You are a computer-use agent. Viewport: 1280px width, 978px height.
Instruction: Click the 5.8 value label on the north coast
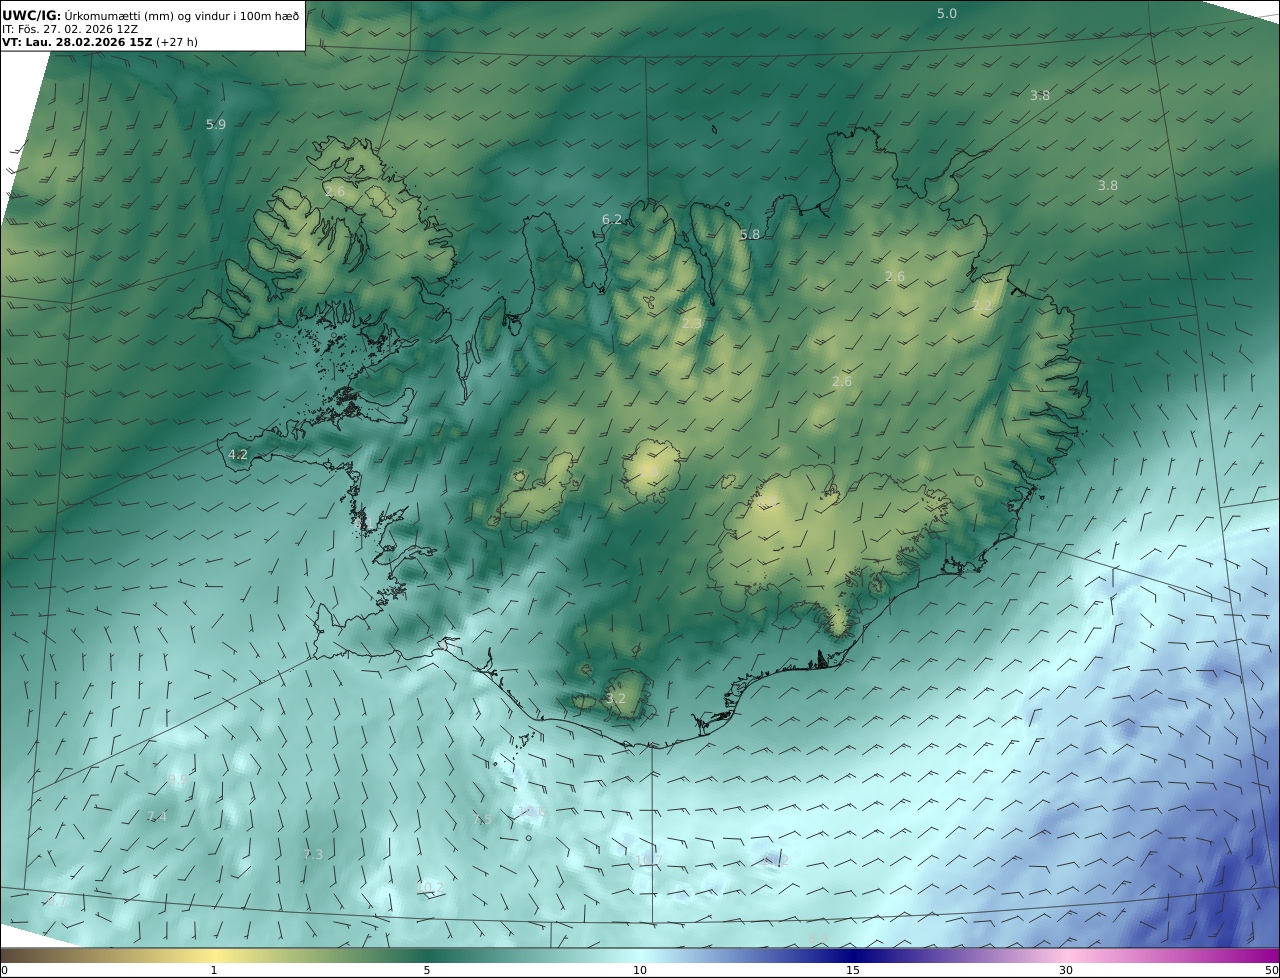[x=750, y=235]
